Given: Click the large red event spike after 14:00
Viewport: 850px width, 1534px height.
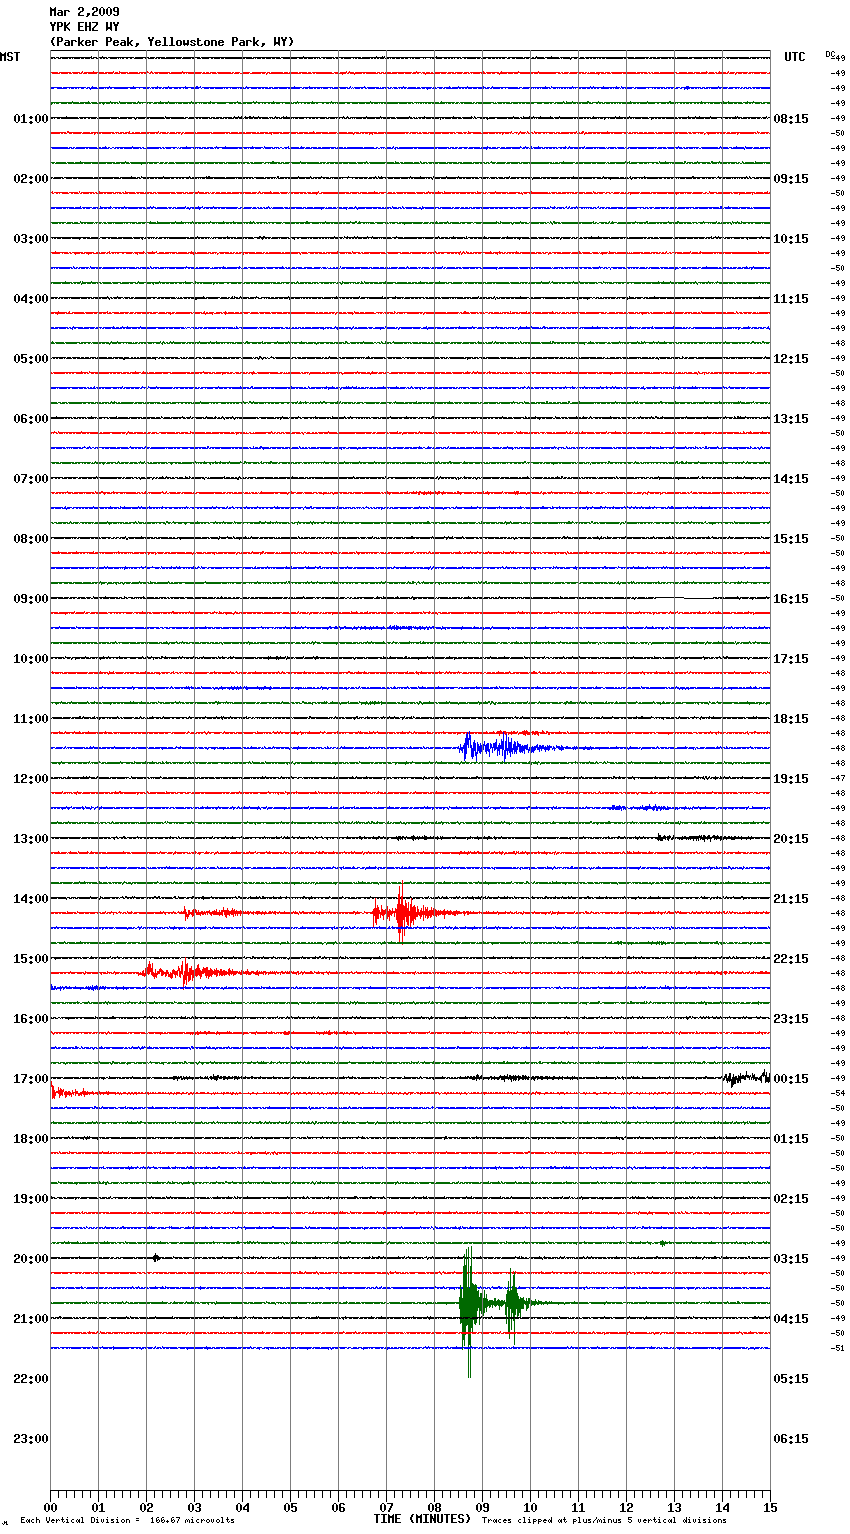Looking at the screenshot, I should click(x=402, y=912).
